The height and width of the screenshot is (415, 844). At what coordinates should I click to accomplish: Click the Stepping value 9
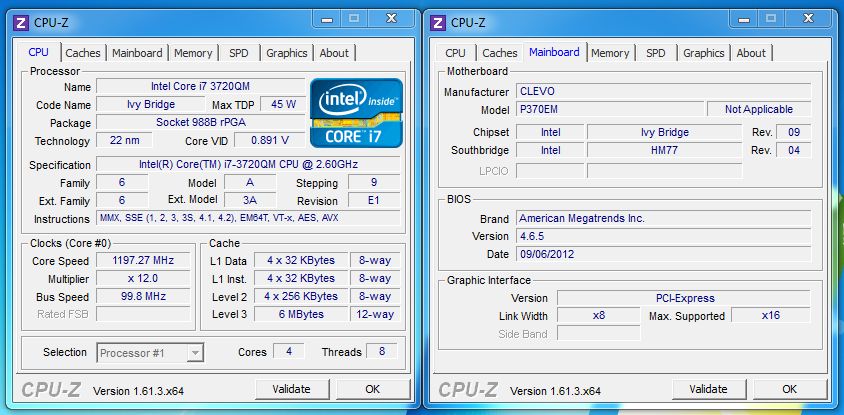(374, 182)
